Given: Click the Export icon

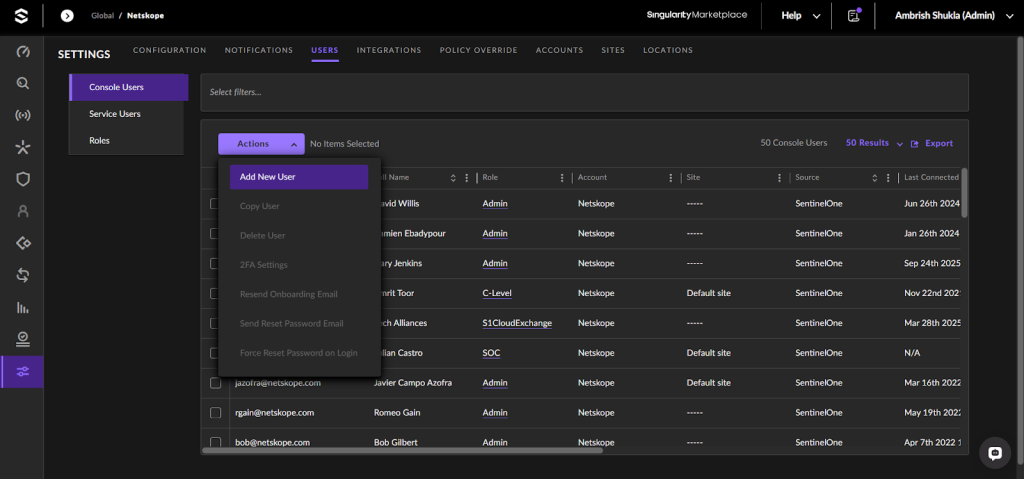Looking at the screenshot, I should click(x=915, y=144).
